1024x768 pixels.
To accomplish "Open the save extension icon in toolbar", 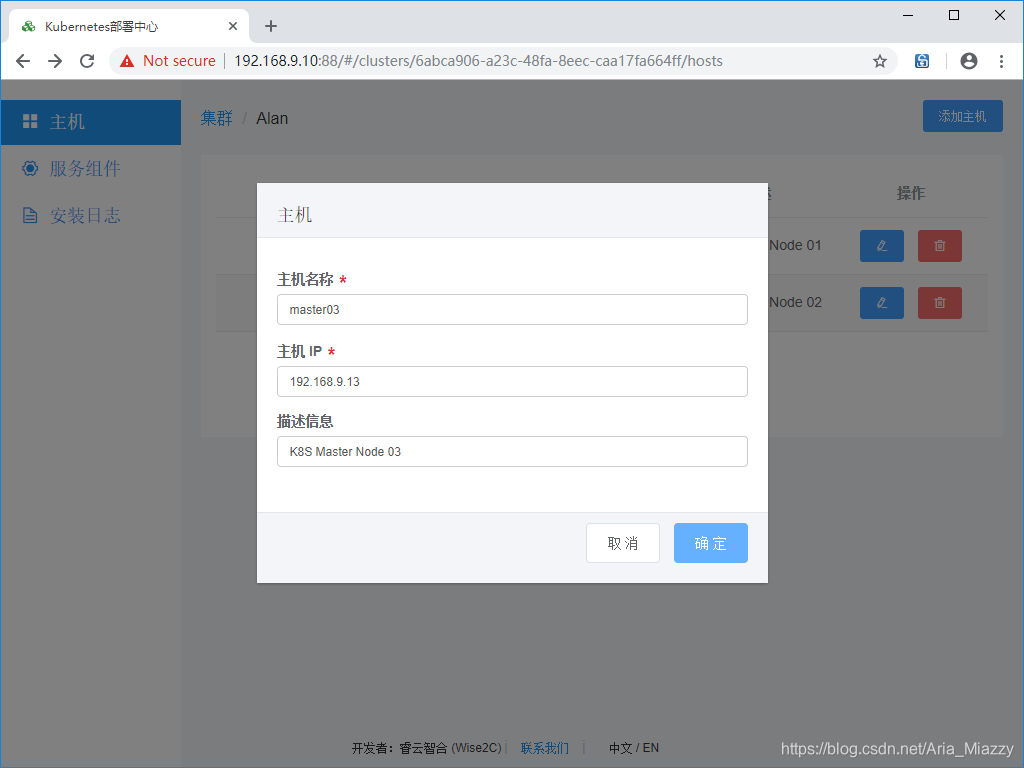I will coord(921,61).
